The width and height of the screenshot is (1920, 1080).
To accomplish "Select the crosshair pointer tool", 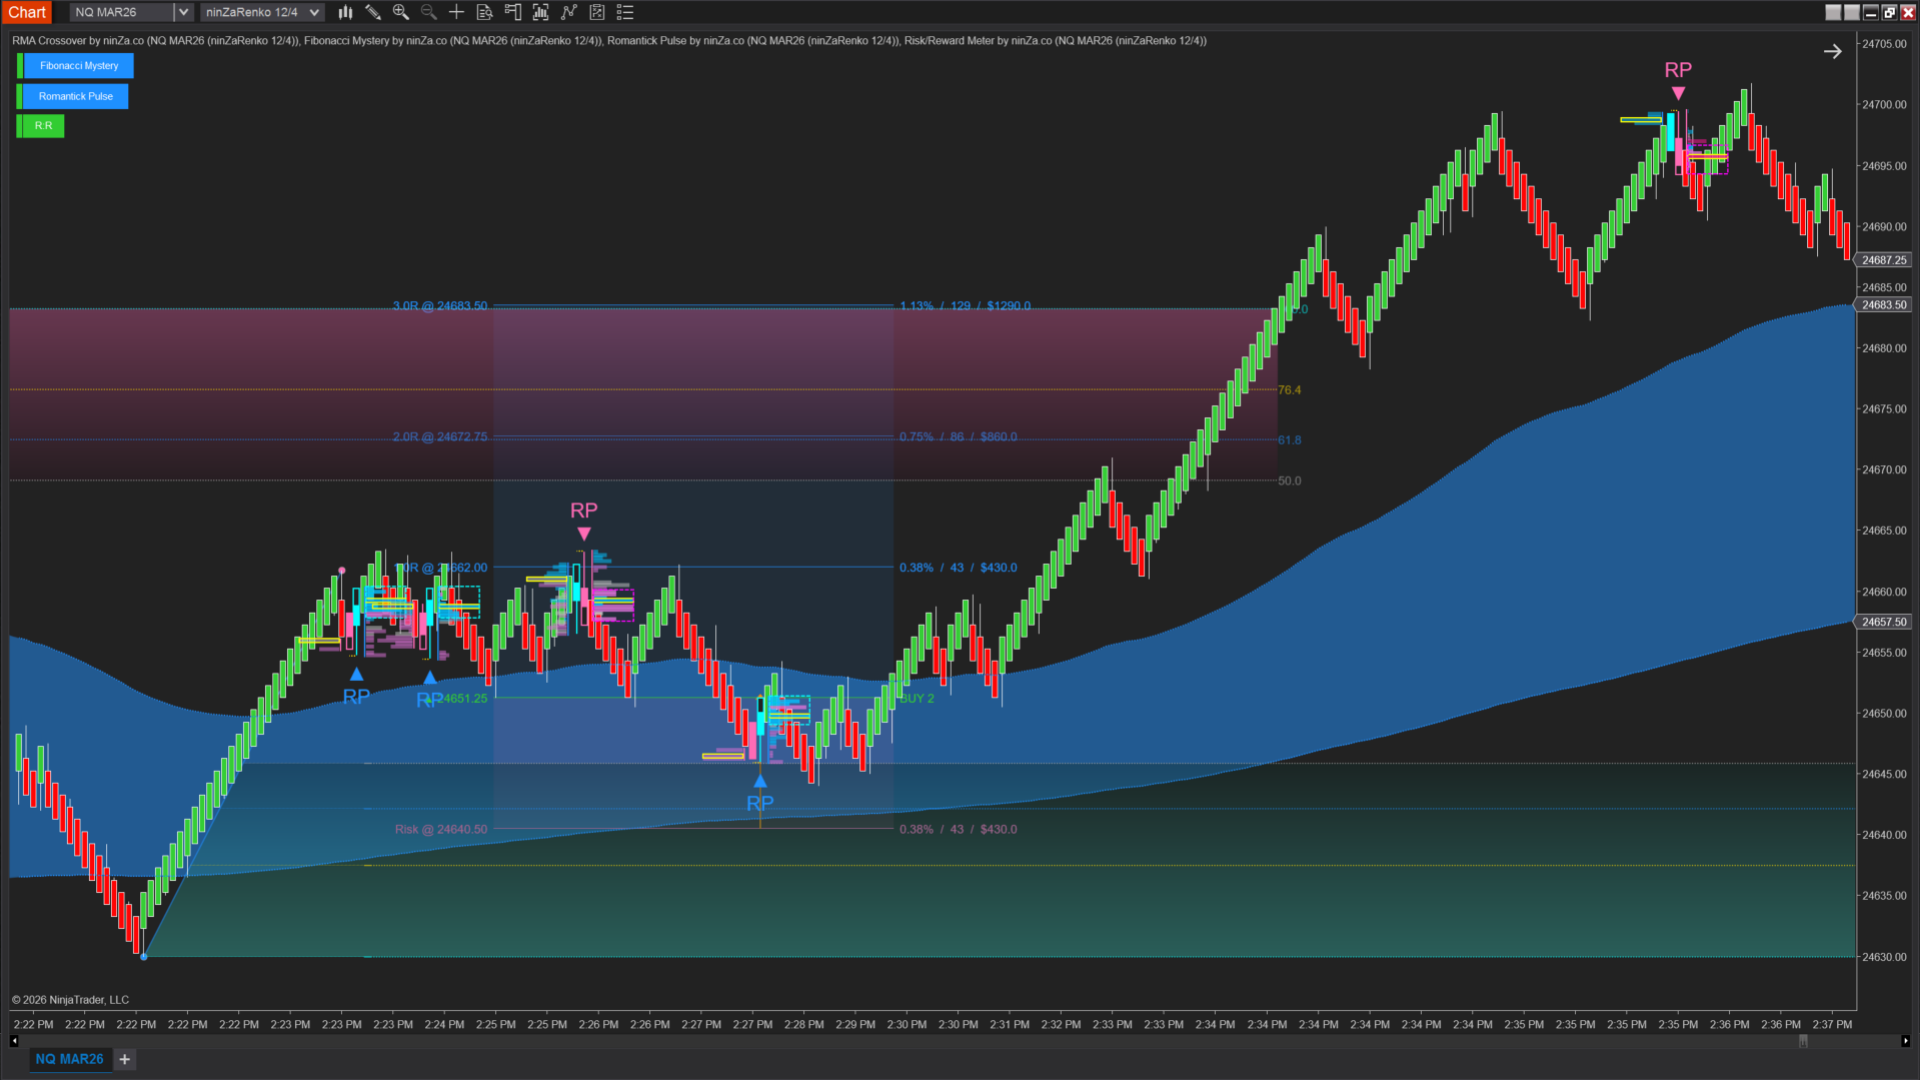I will coord(456,12).
